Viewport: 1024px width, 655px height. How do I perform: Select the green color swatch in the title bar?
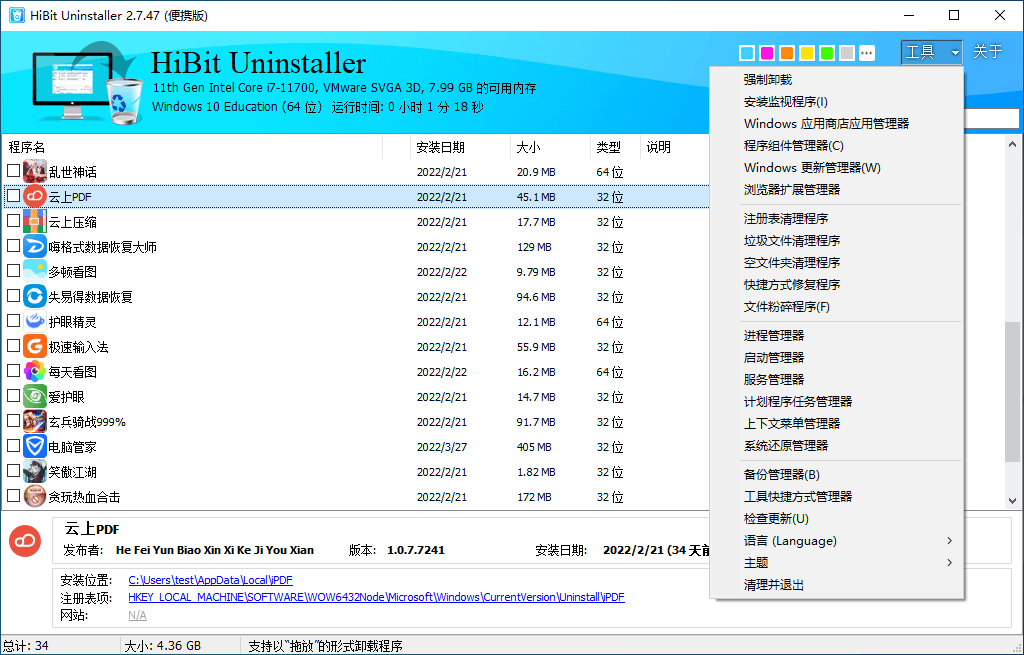point(827,52)
